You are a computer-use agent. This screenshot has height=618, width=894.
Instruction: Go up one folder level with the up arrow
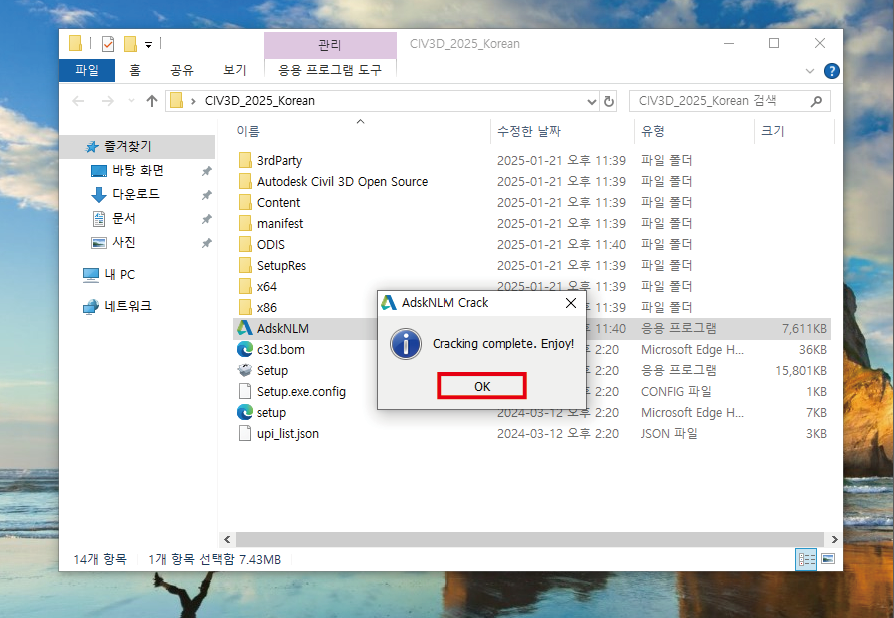coord(152,101)
